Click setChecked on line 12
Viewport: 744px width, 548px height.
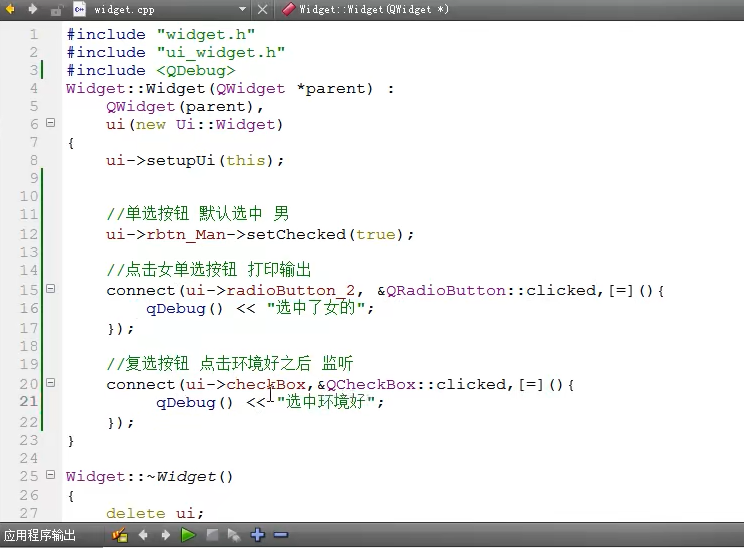[x=296, y=235]
